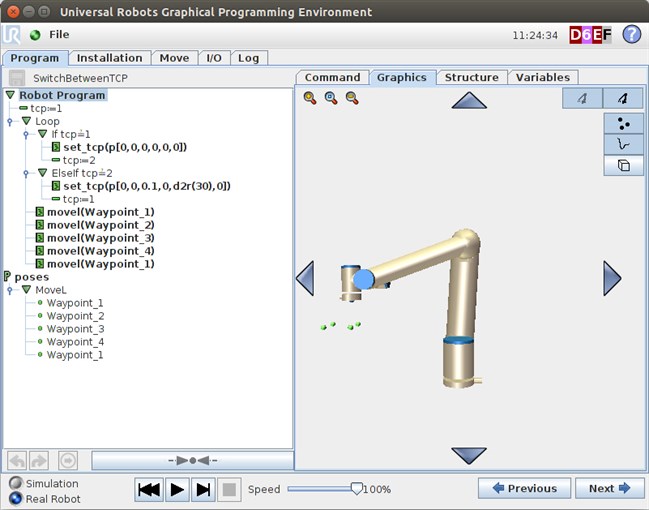Click the Previous button

[524, 488]
